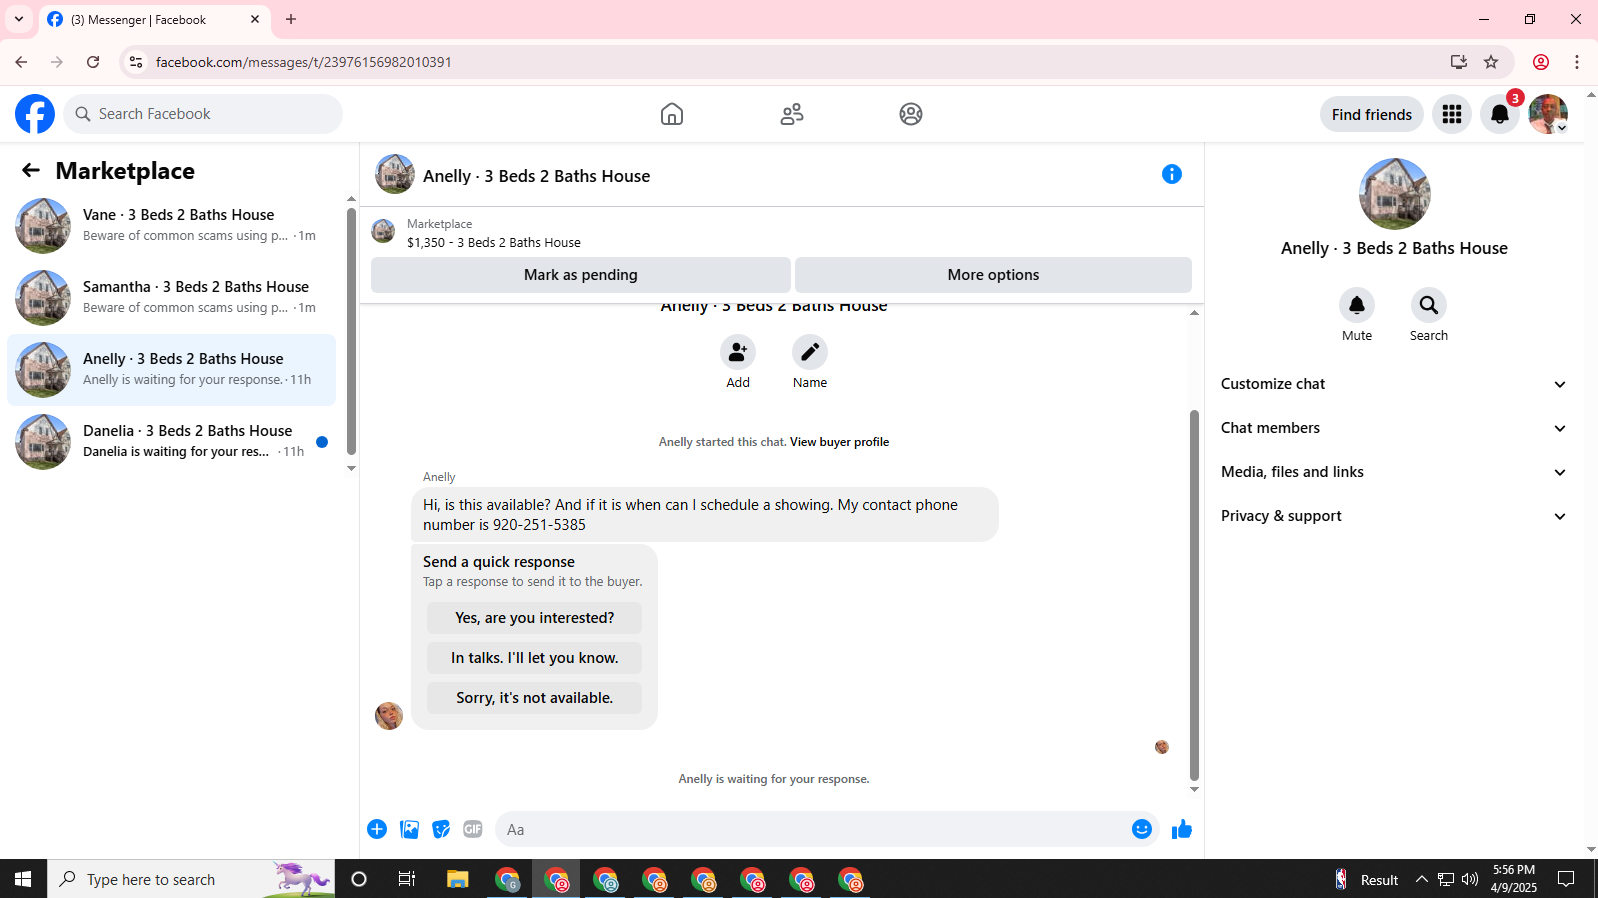Viewport: 1598px width, 898px height.
Task: Open more actions plus icon
Action: (x=377, y=829)
